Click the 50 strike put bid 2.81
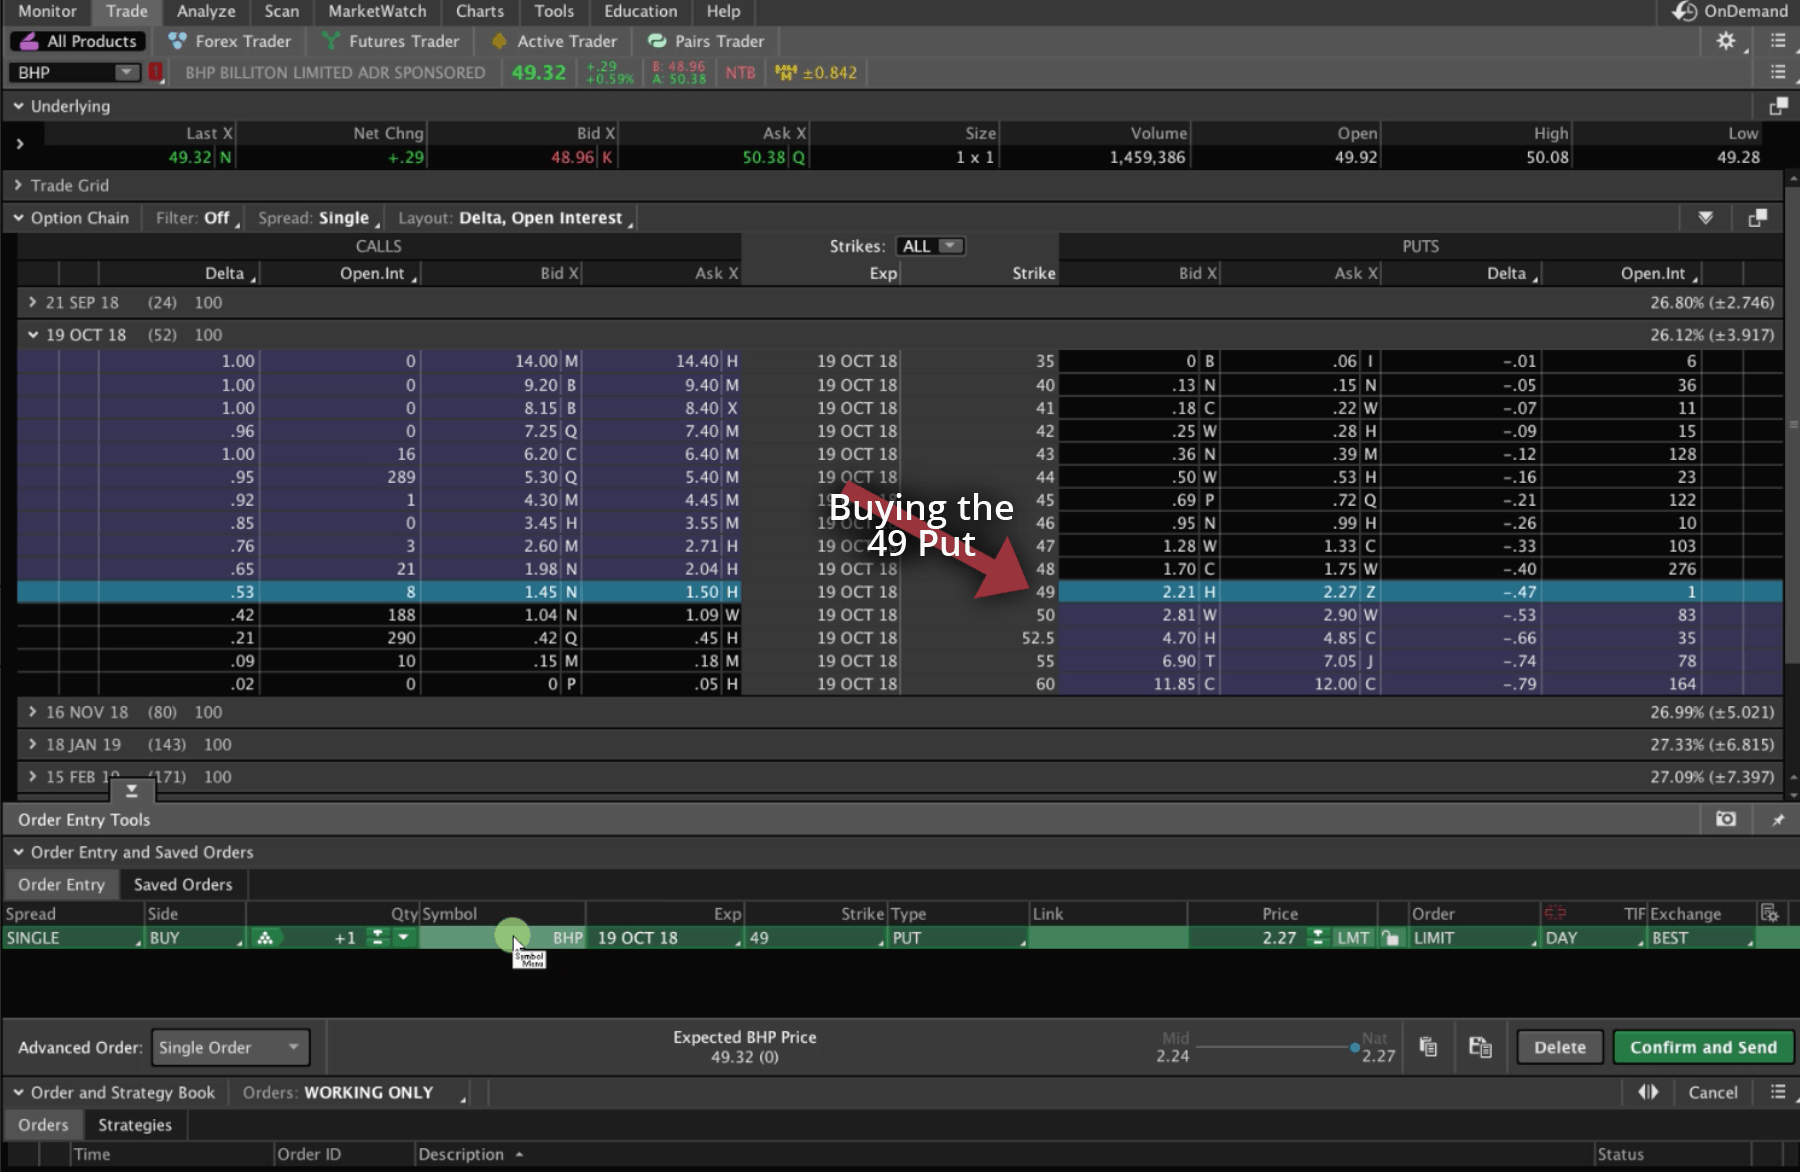 [x=1179, y=615]
